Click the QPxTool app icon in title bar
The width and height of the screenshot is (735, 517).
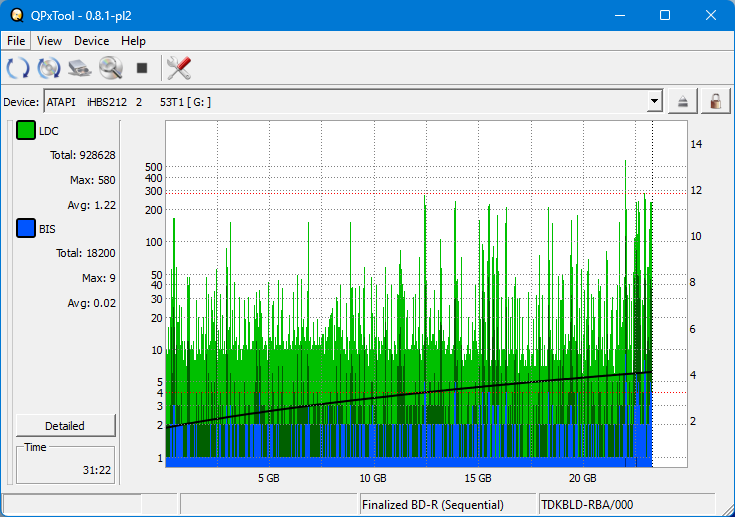click(17, 15)
